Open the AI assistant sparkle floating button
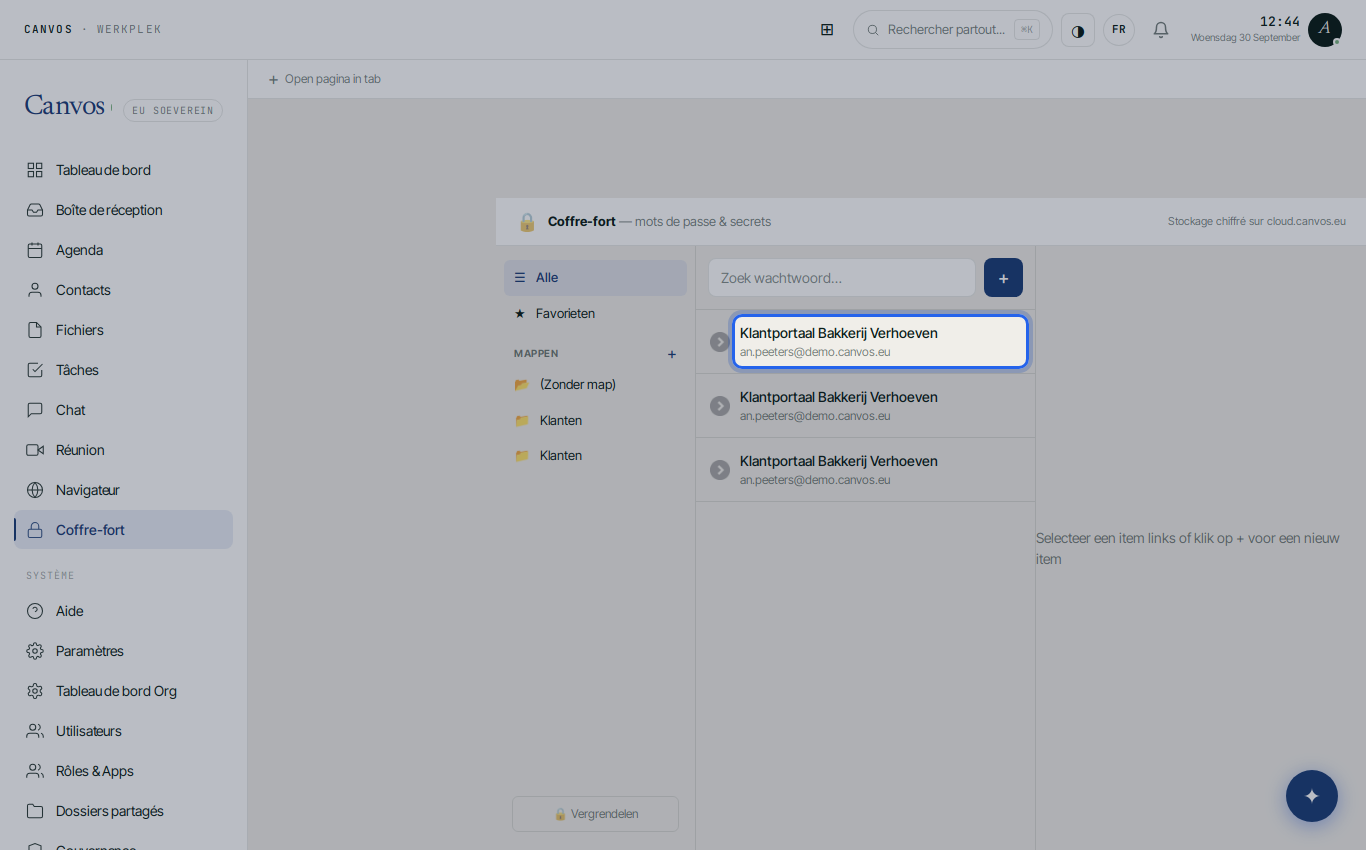 pos(1312,796)
